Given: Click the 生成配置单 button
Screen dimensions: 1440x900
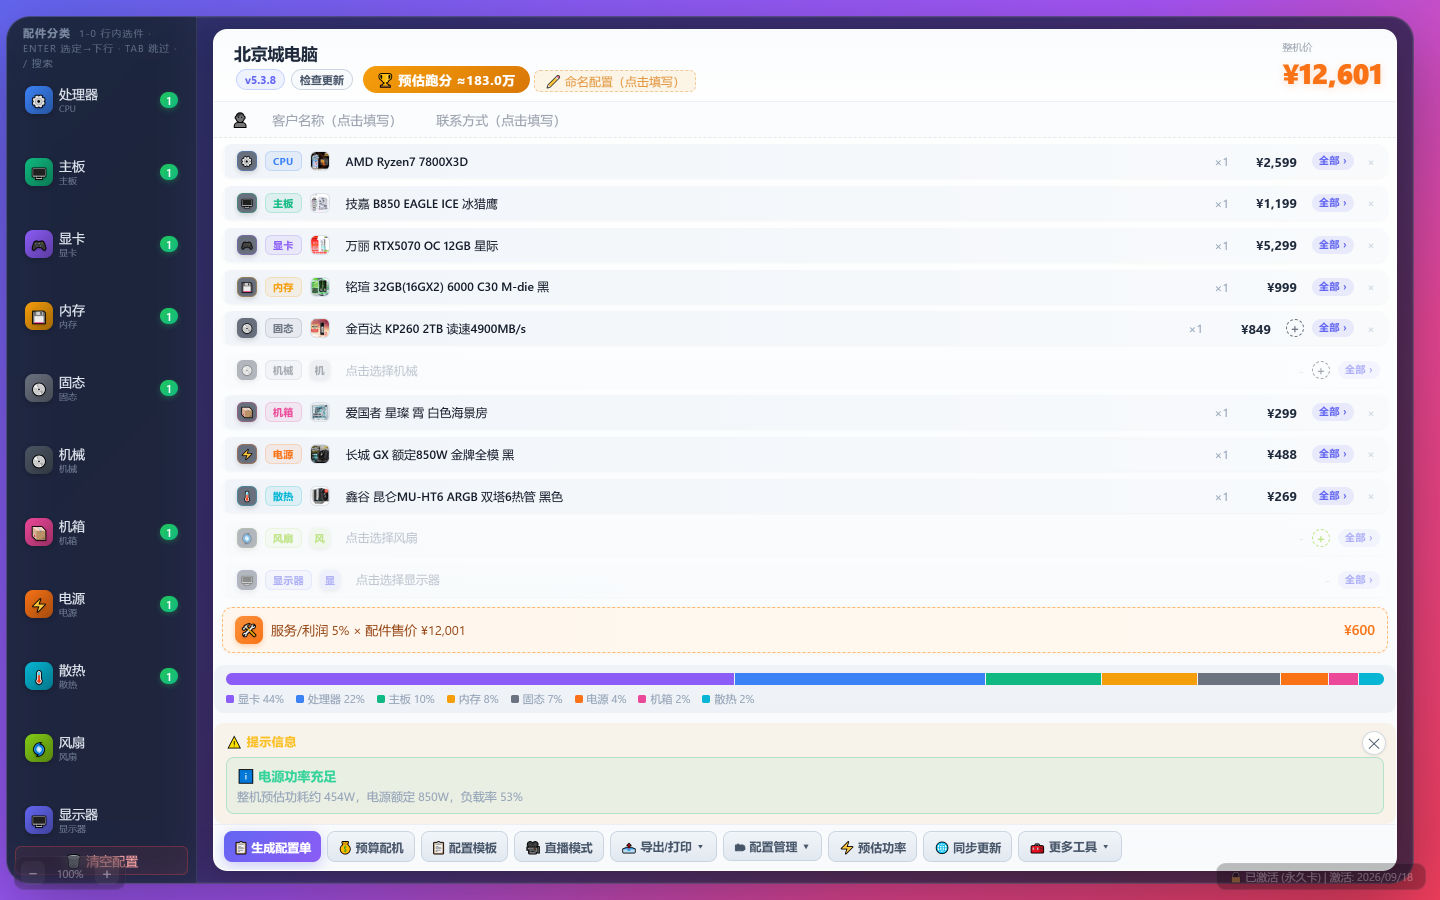Looking at the screenshot, I should [273, 847].
